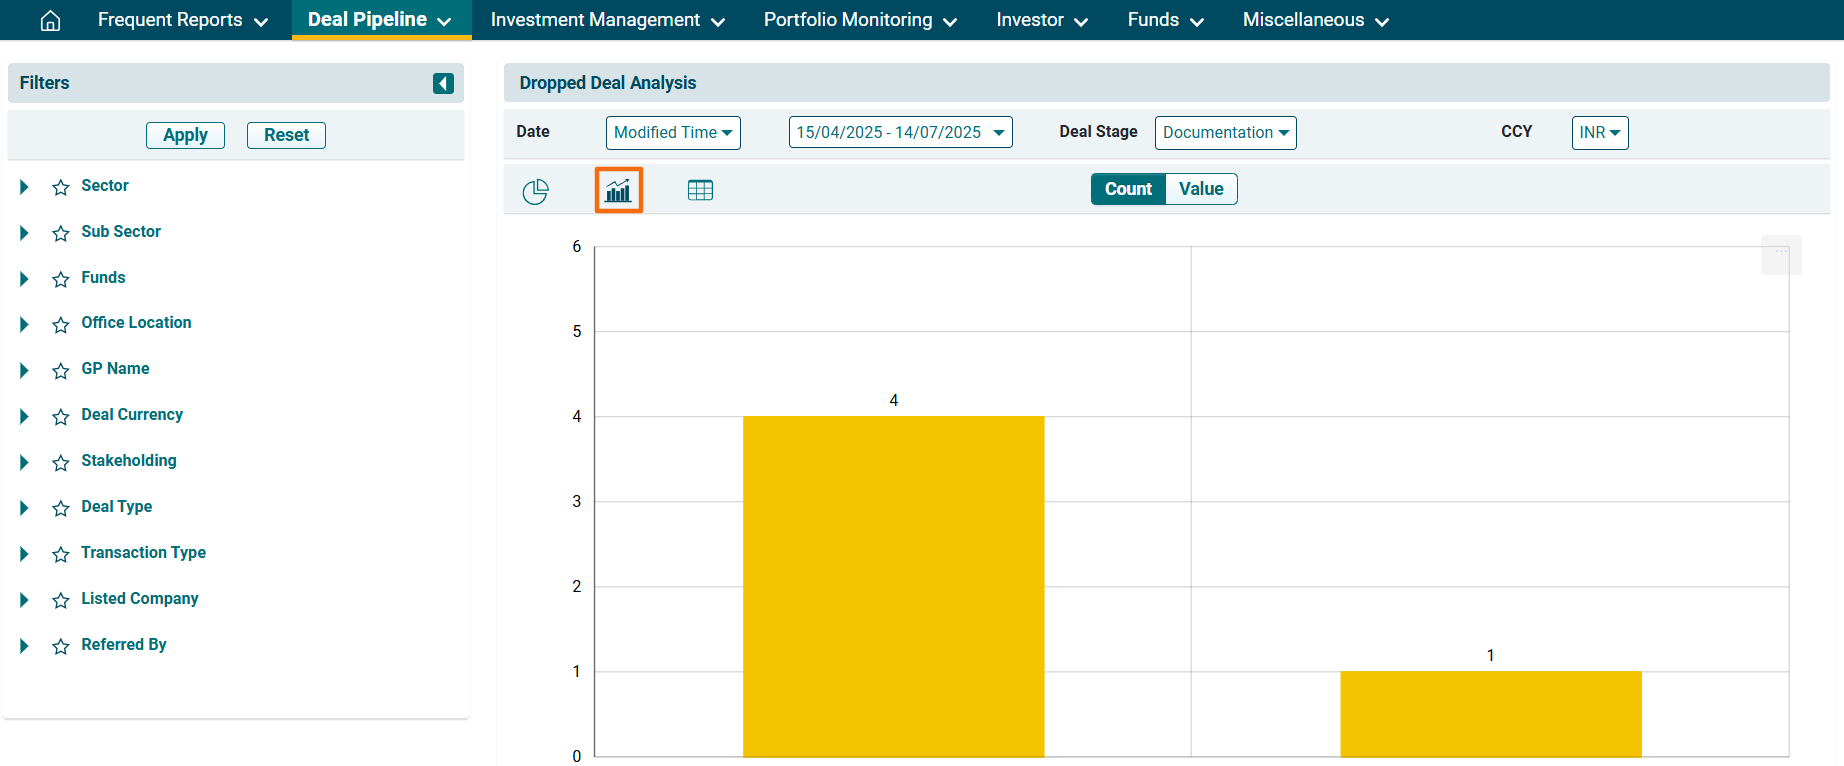Viewport: 1844px width, 766px height.
Task: Switch to table grid view
Action: pos(700,190)
